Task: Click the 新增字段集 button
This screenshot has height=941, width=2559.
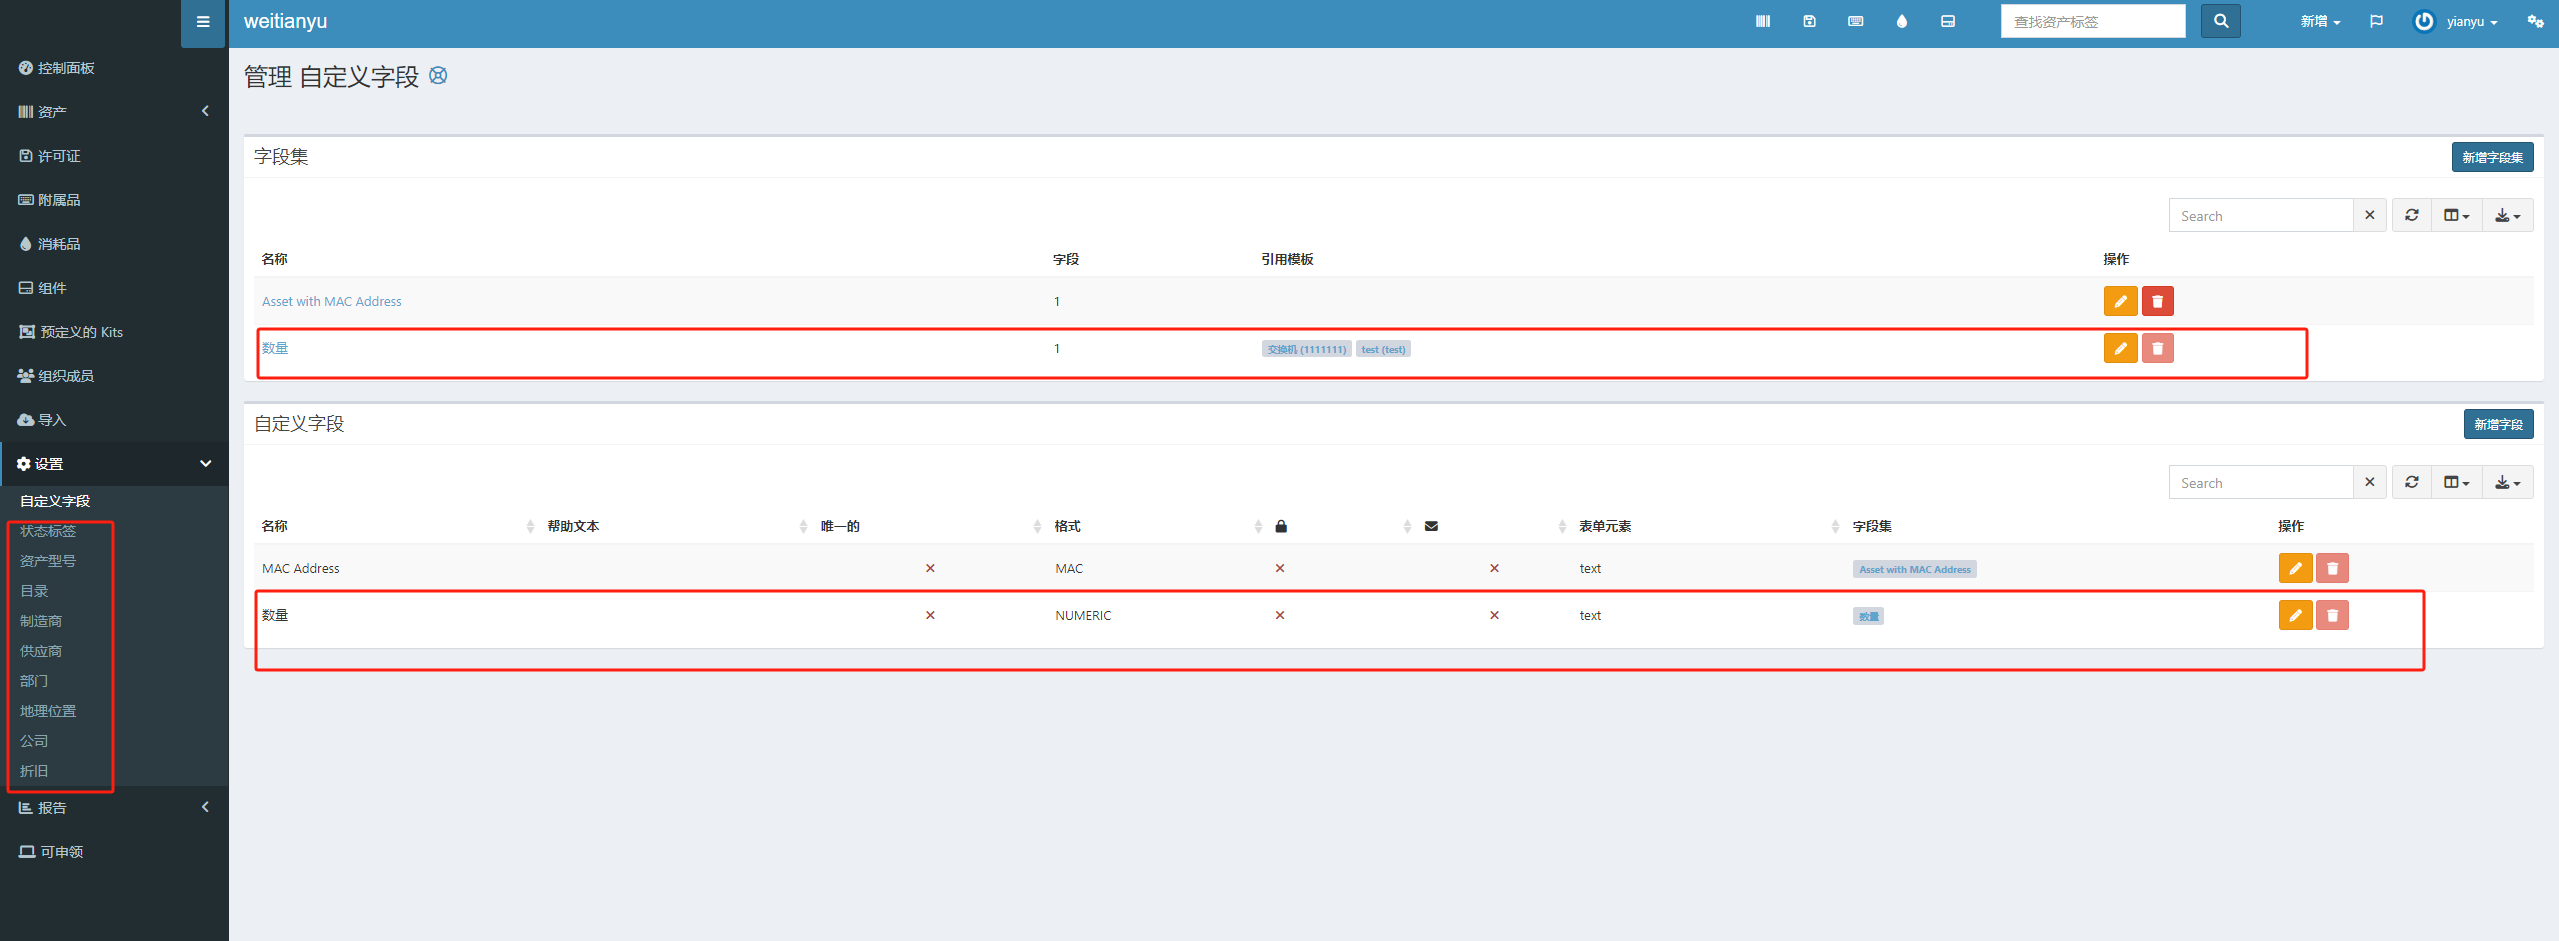Action: pos(2491,157)
